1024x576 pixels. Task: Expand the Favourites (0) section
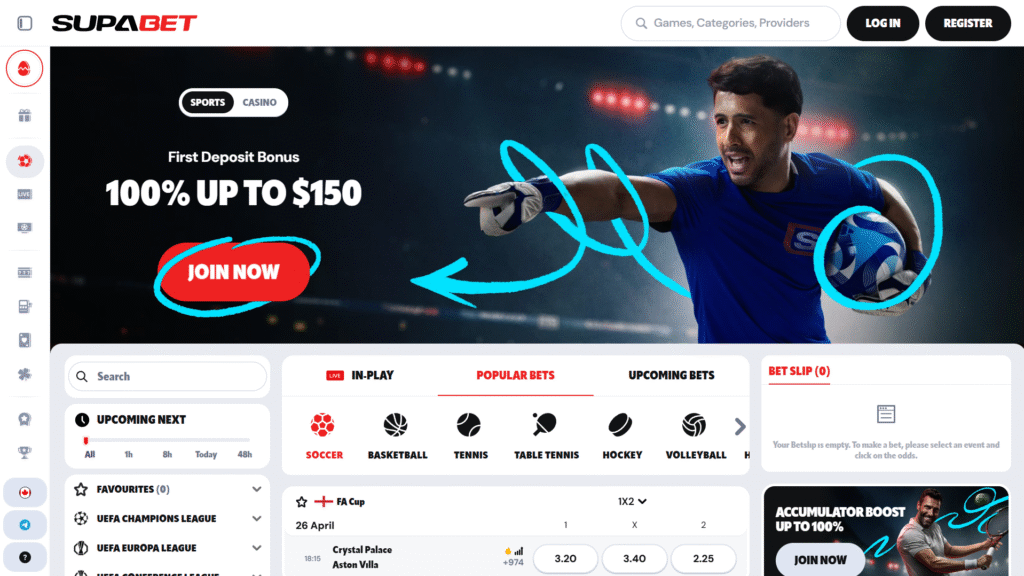167,489
